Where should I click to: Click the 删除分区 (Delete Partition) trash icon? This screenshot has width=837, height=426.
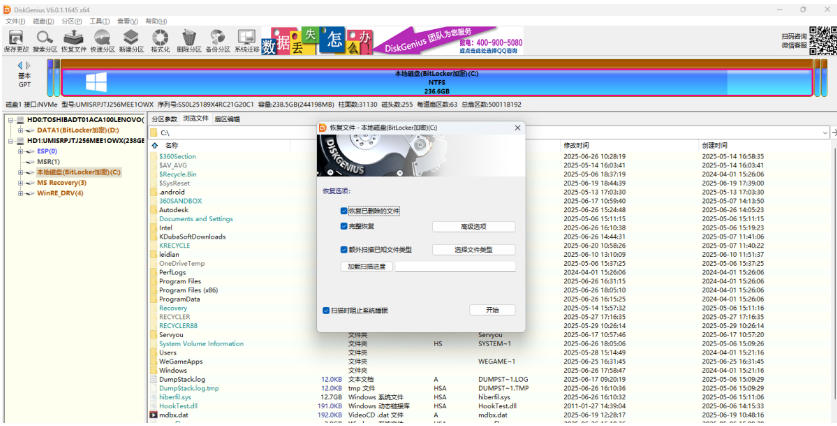189,39
